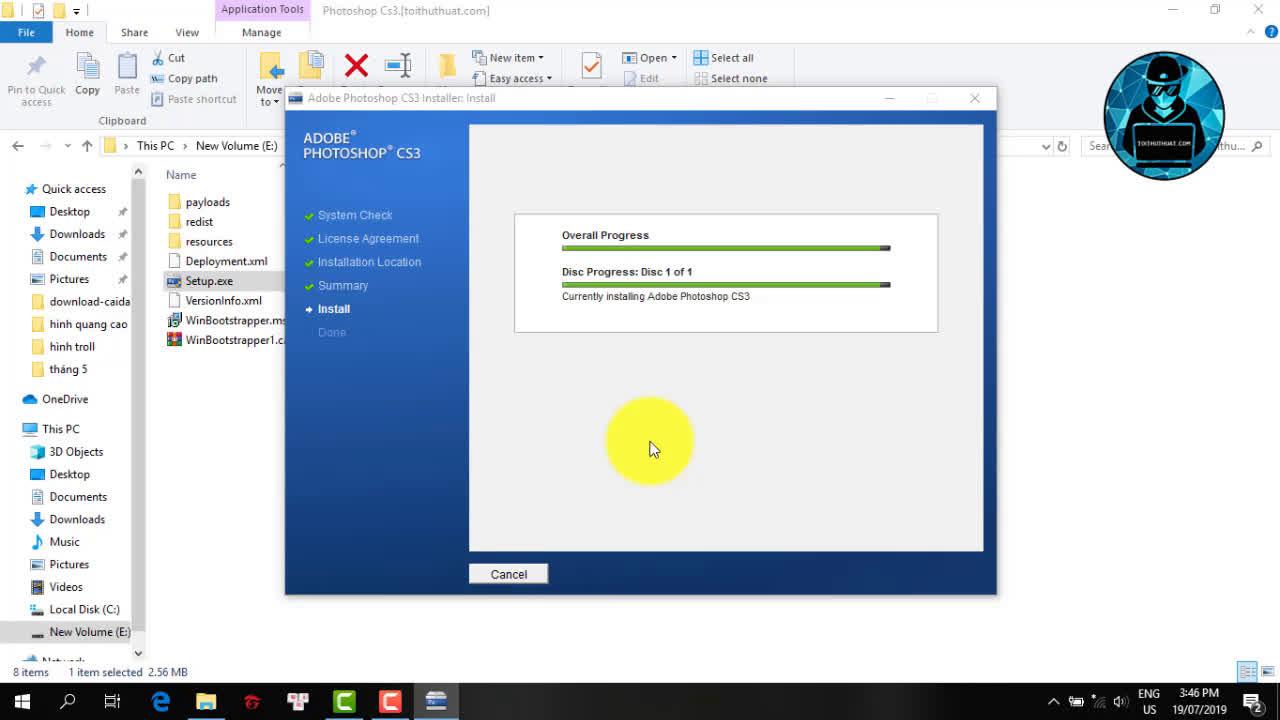Open Task View on taskbar
The width and height of the screenshot is (1280, 720).
coord(112,701)
